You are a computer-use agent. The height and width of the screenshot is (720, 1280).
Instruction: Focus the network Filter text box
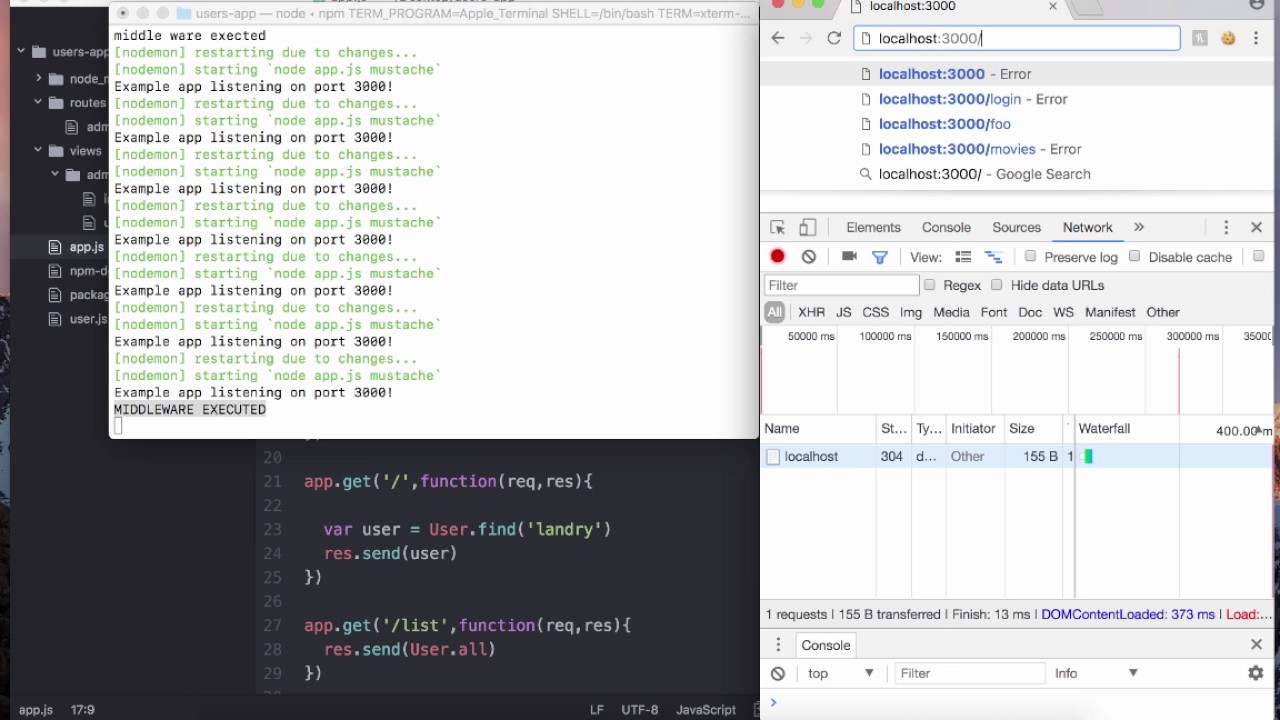[x=841, y=285]
